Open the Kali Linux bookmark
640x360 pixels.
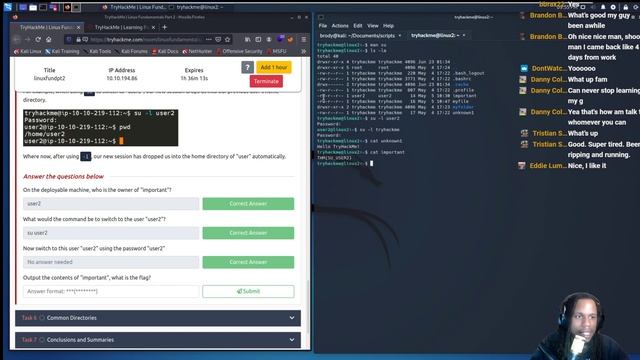pyautogui.click(x=28, y=51)
